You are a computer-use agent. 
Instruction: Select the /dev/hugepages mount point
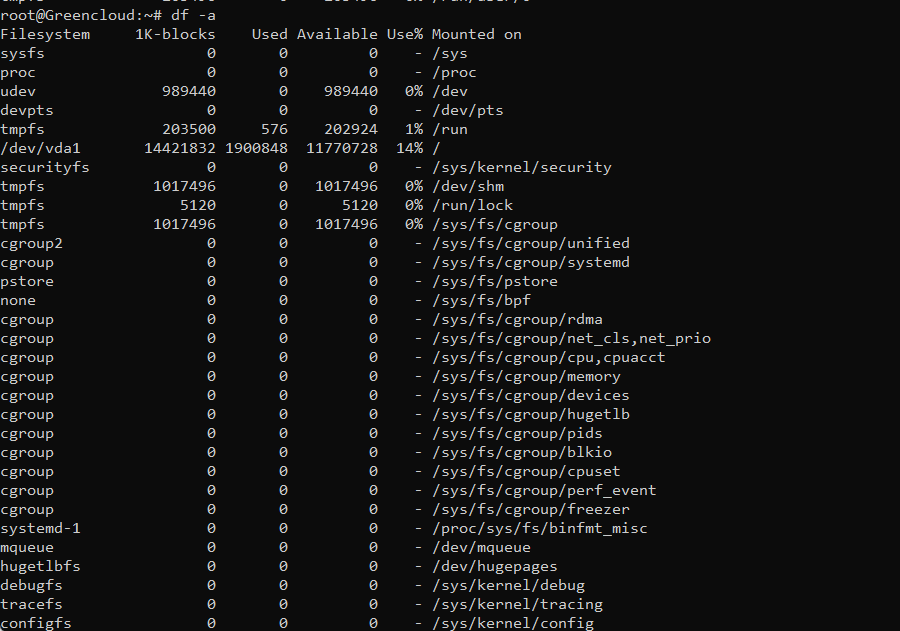pyautogui.click(x=494, y=566)
